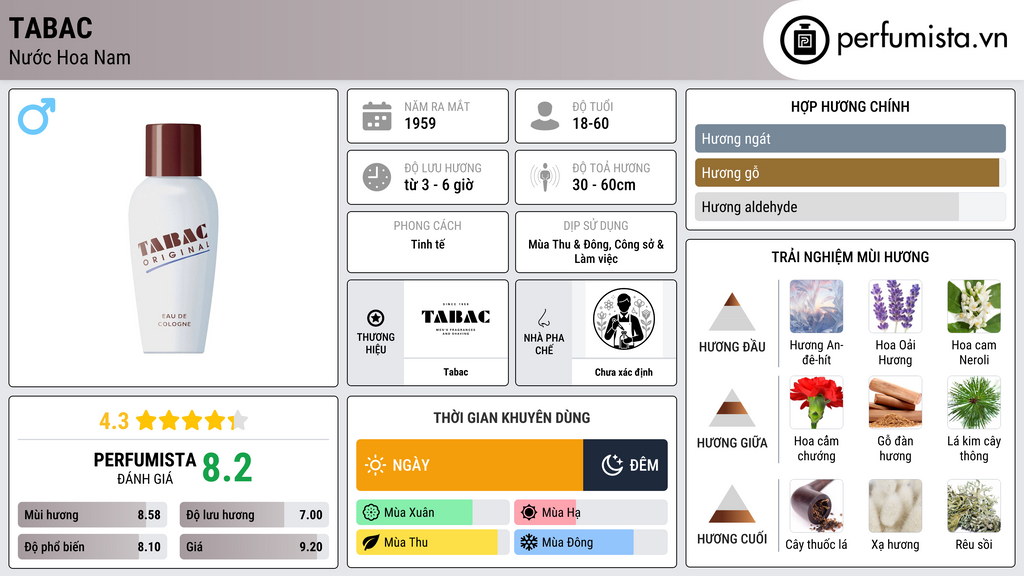Click the Độ lưu hương 7.00 score bar
The image size is (1024, 576).
[x=254, y=515]
